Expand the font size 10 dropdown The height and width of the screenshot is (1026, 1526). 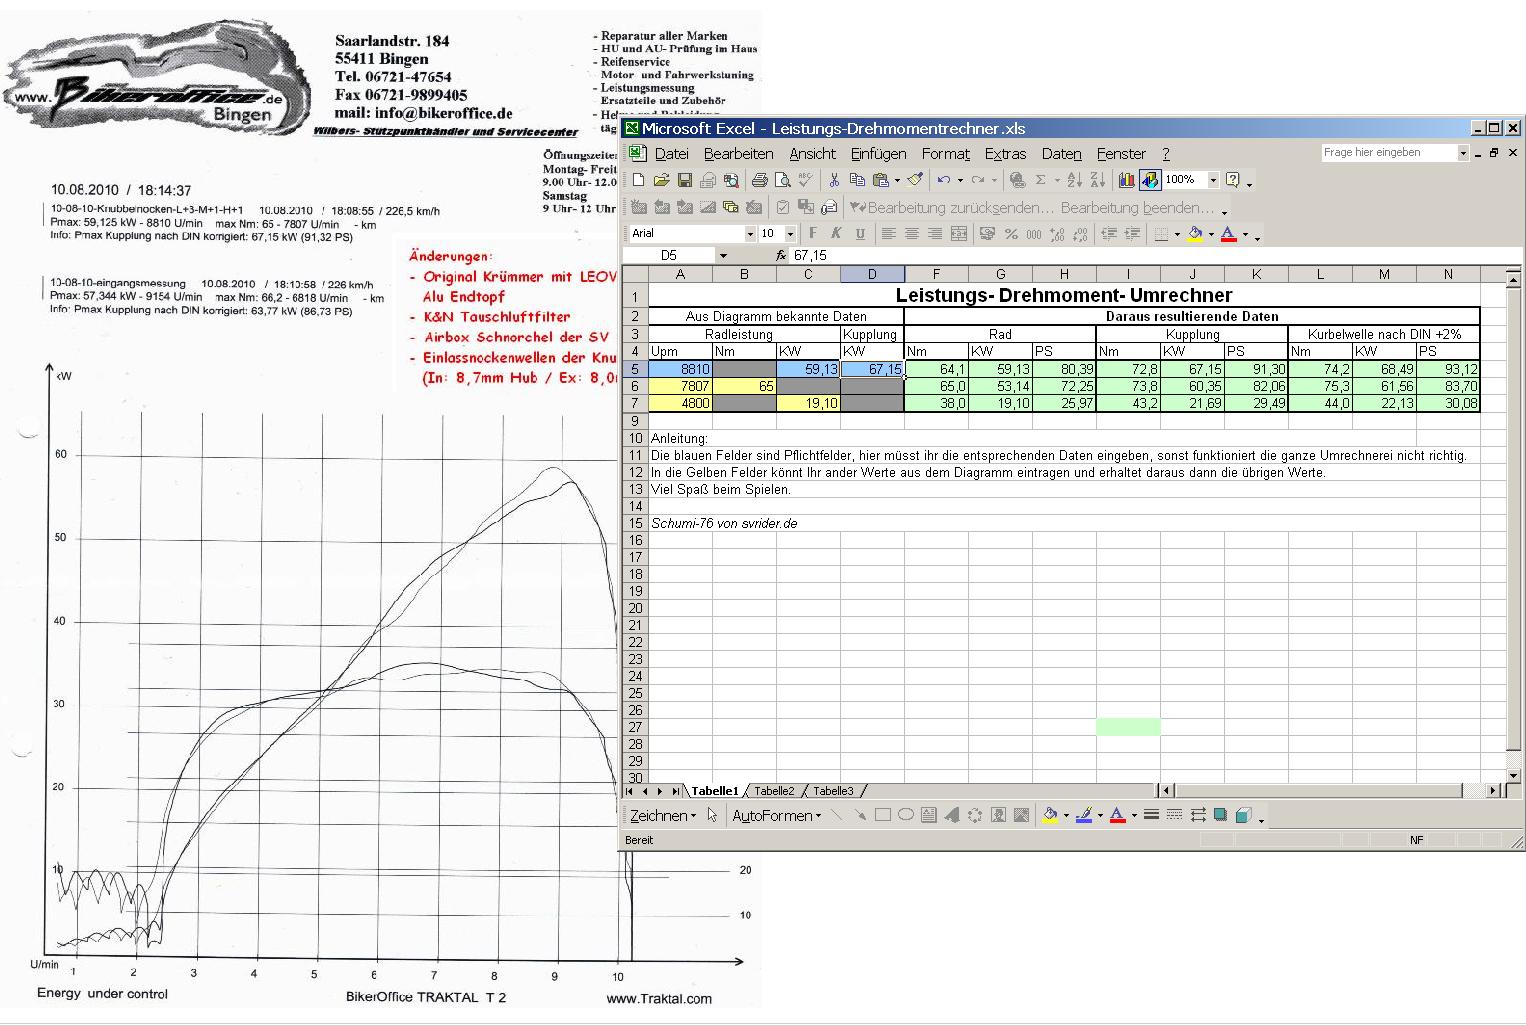tap(790, 234)
